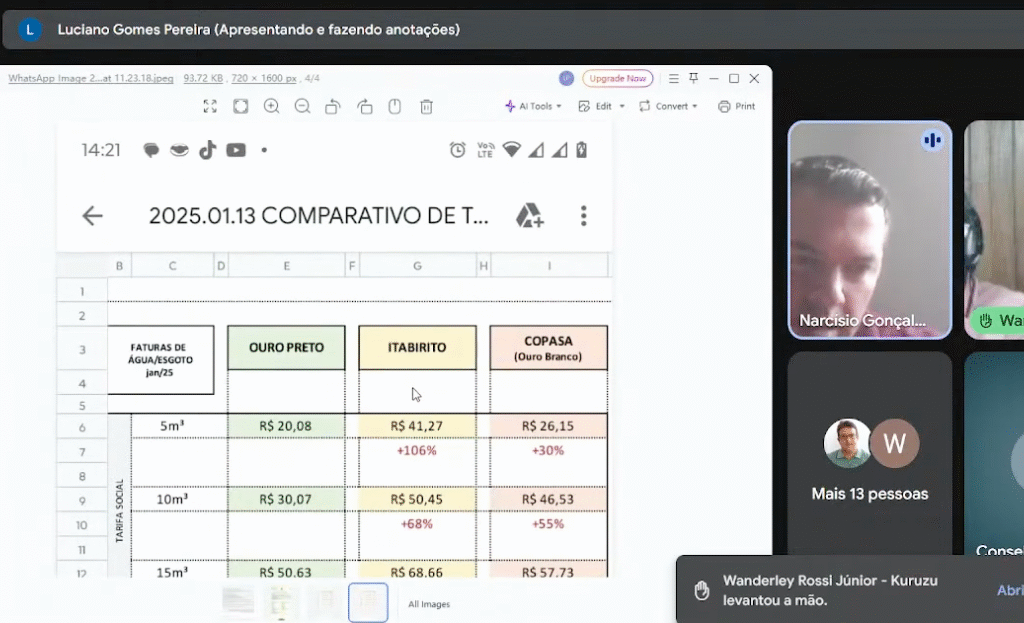The image size is (1024, 623).
Task: Open All Images view
Action: click(429, 604)
